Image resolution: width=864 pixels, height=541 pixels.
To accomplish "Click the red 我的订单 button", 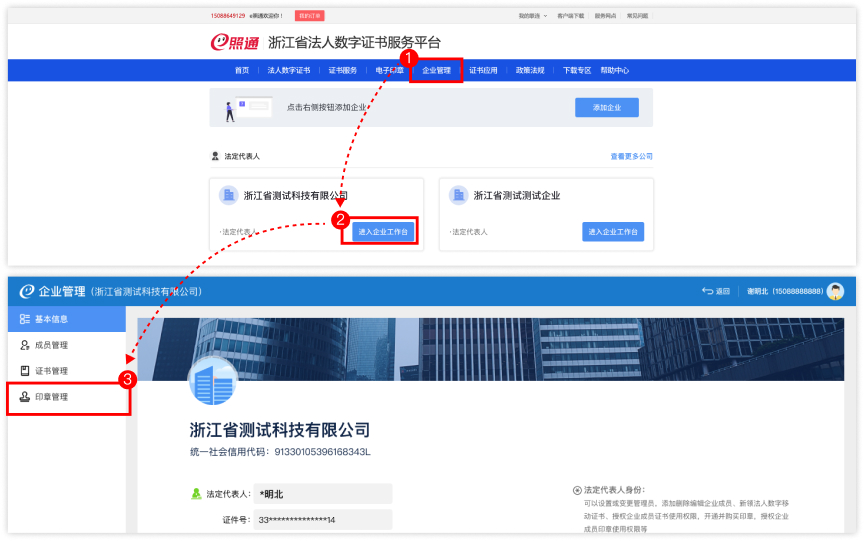I will [x=310, y=16].
